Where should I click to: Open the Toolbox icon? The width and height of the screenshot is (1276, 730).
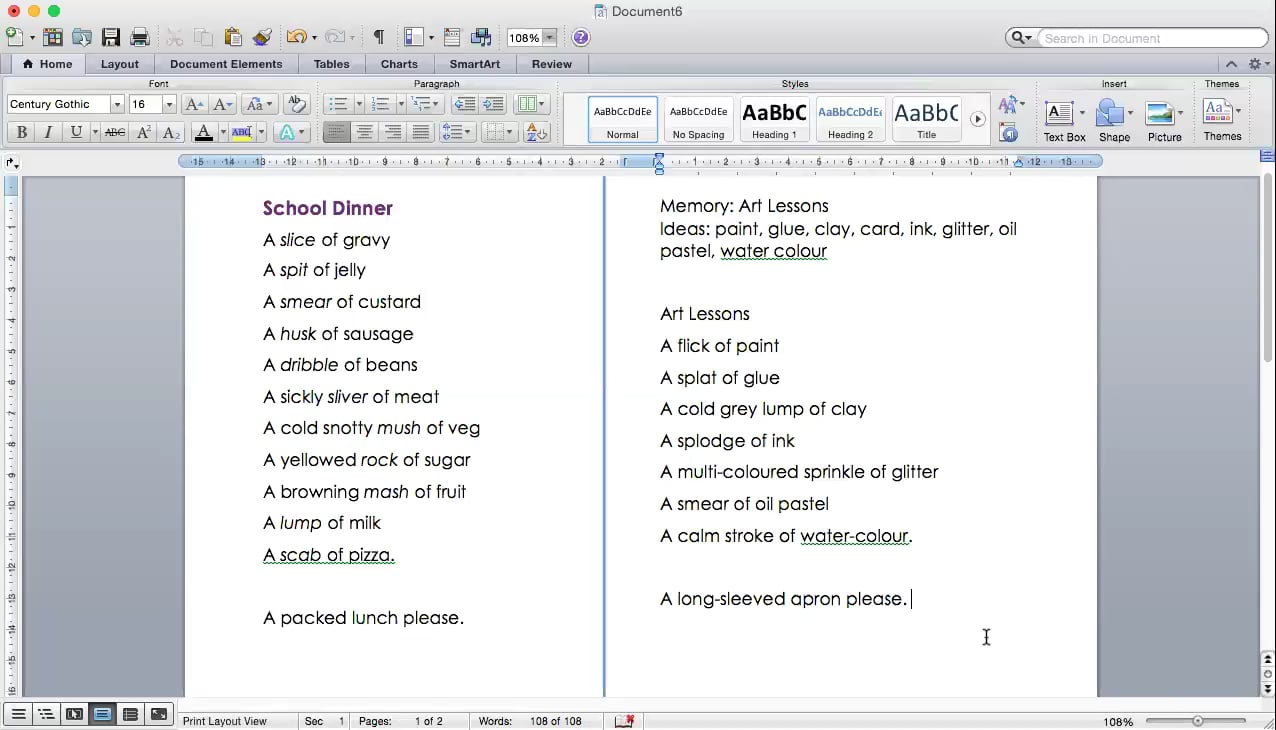452,37
